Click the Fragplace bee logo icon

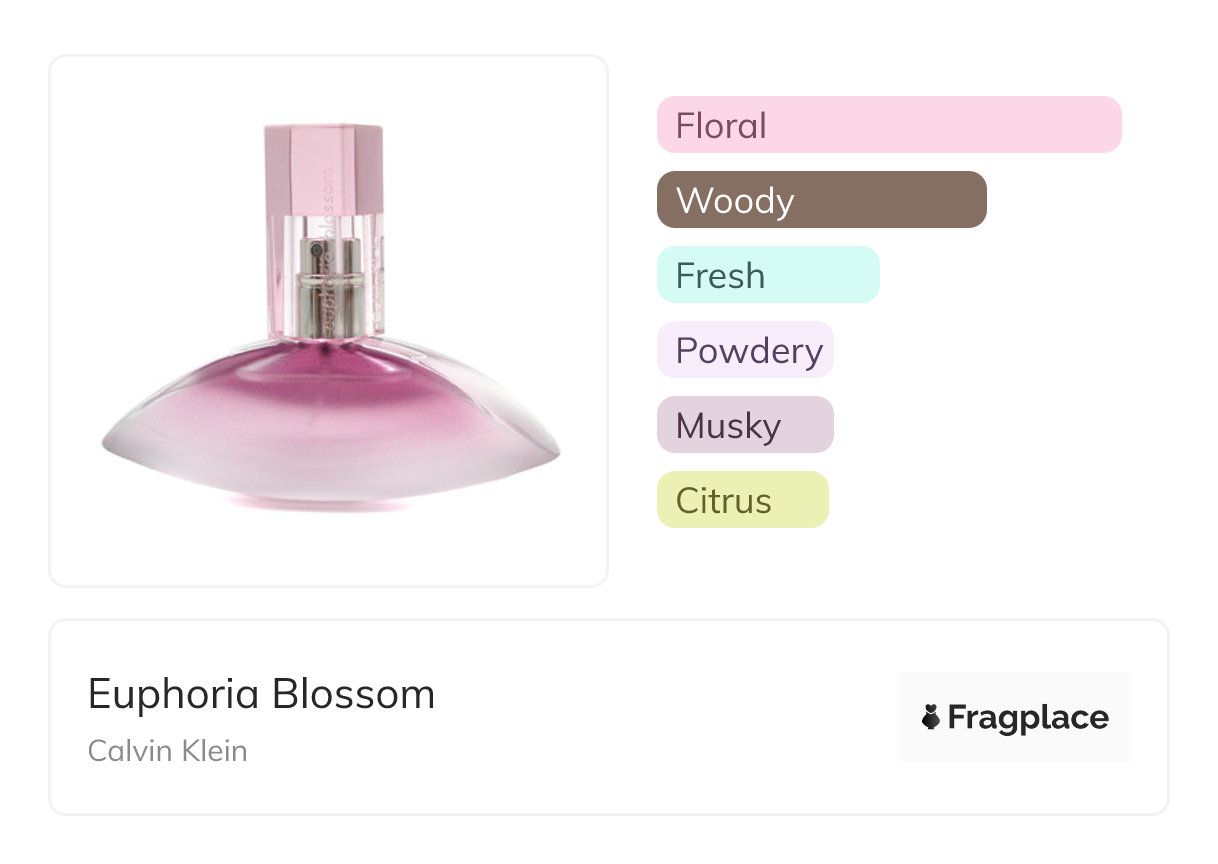(x=932, y=717)
